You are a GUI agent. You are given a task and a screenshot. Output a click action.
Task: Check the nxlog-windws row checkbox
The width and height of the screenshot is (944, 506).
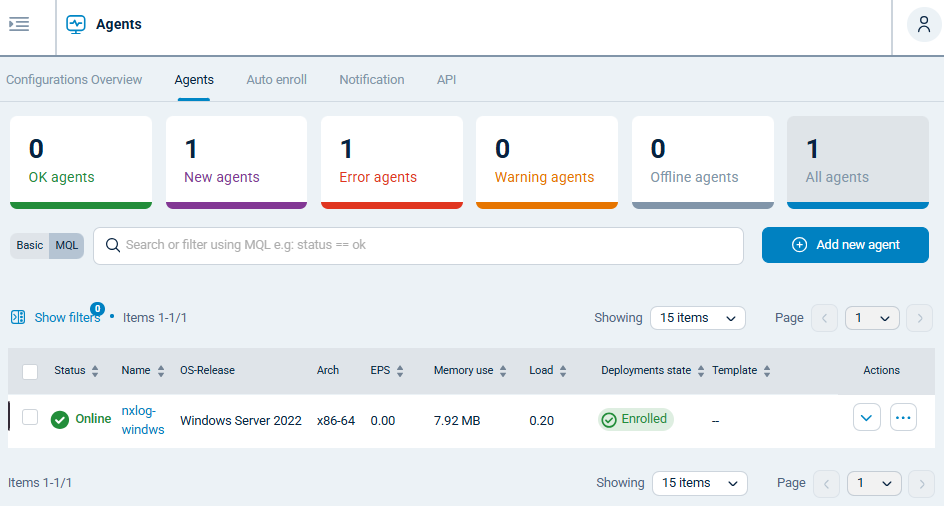[x=30, y=418]
